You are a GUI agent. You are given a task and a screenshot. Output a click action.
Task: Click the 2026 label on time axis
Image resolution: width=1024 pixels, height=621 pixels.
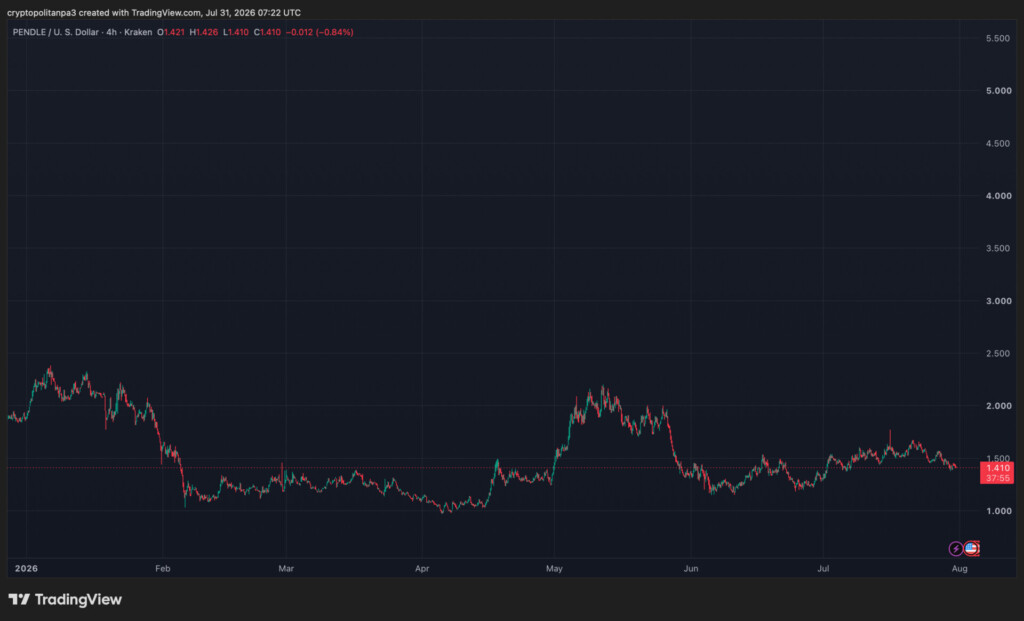tap(26, 569)
